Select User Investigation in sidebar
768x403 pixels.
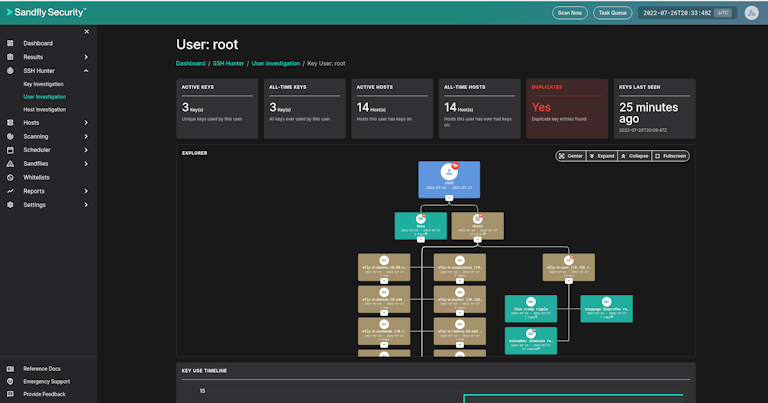coord(45,97)
